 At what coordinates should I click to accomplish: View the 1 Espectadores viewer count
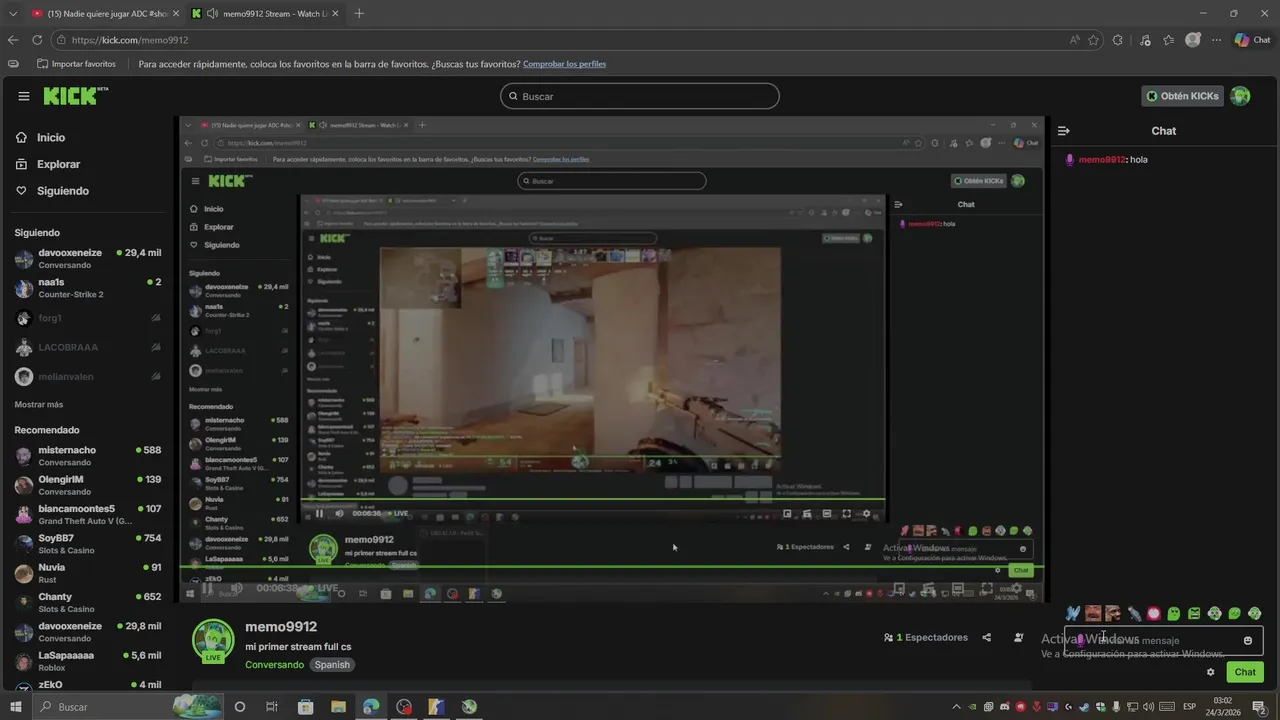pos(926,638)
